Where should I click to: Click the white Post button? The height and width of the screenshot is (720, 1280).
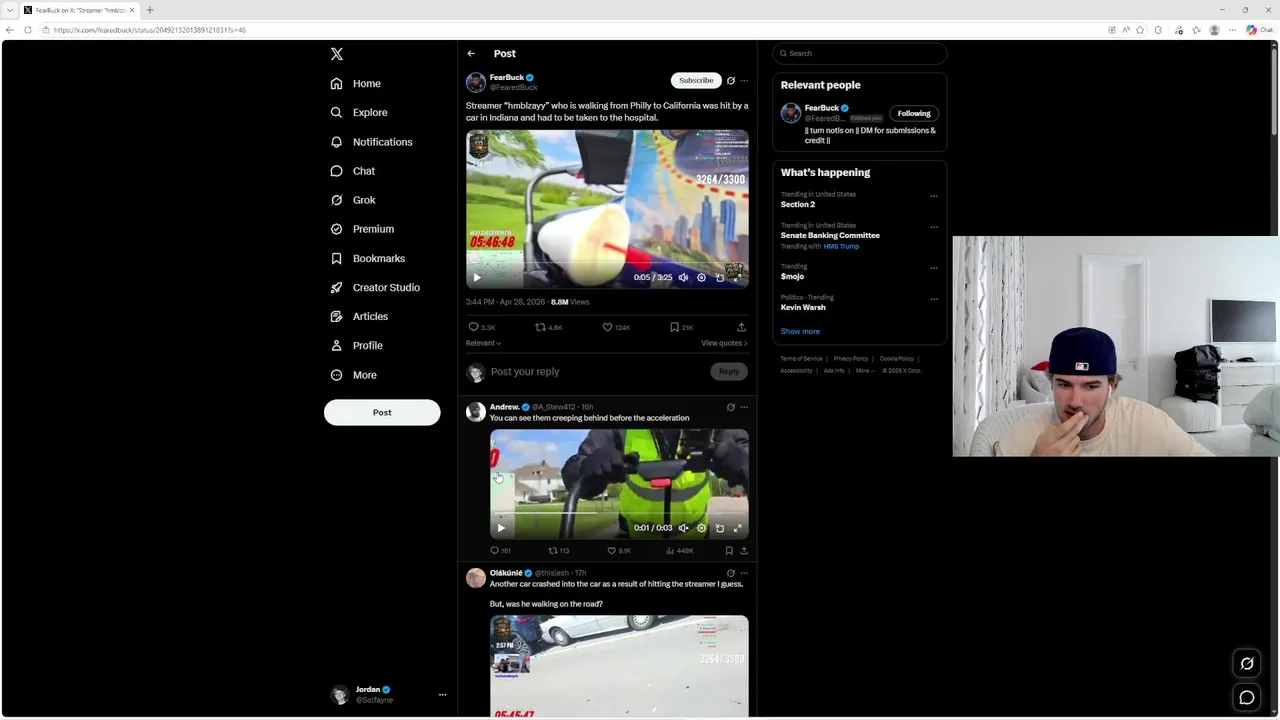click(x=382, y=412)
